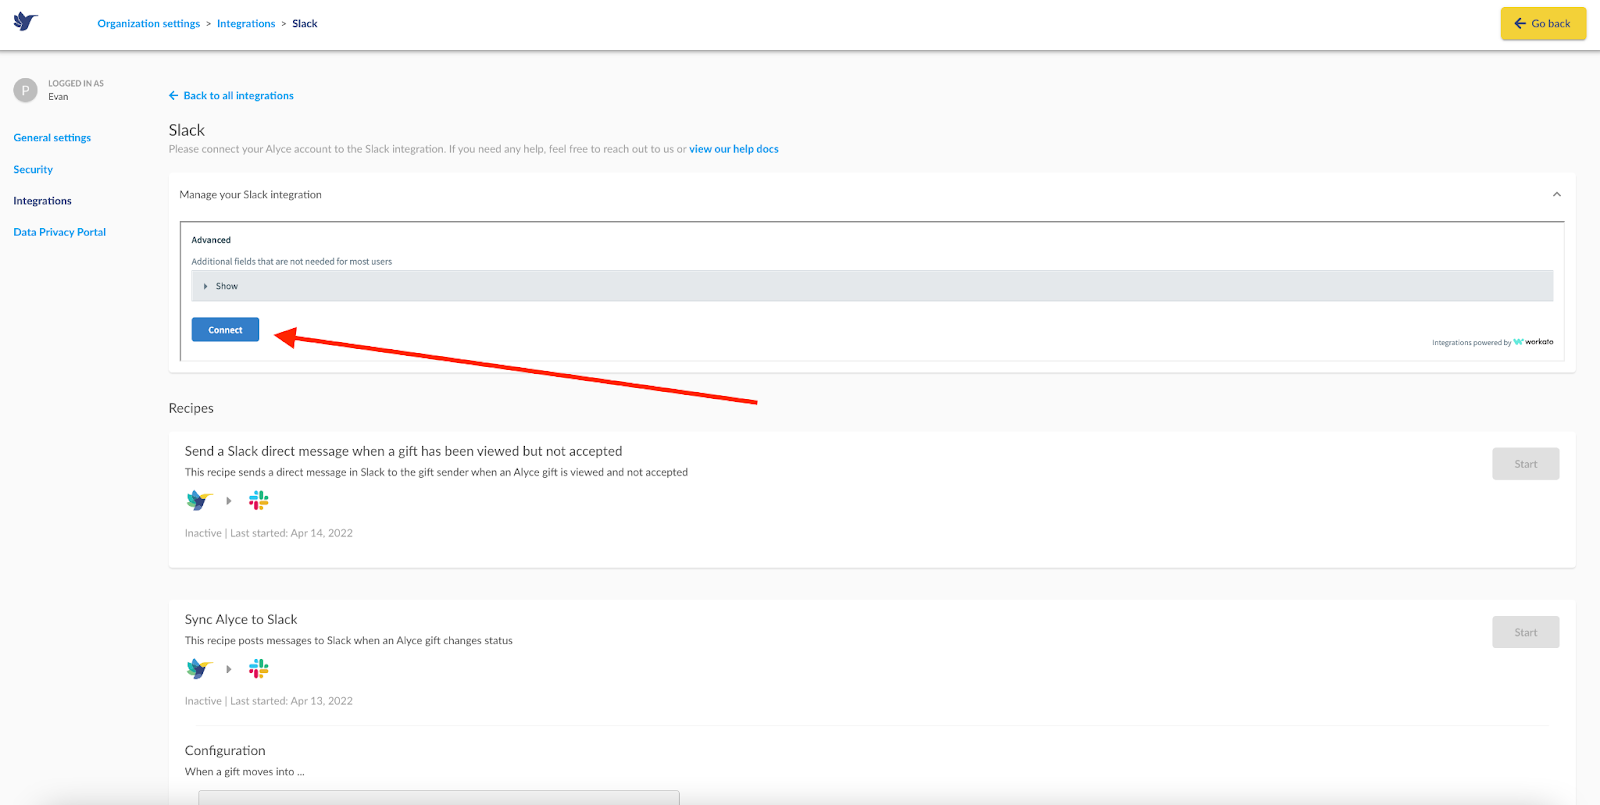1600x805 pixels.
Task: Click the Recipes section heading
Action: pyautogui.click(x=191, y=408)
